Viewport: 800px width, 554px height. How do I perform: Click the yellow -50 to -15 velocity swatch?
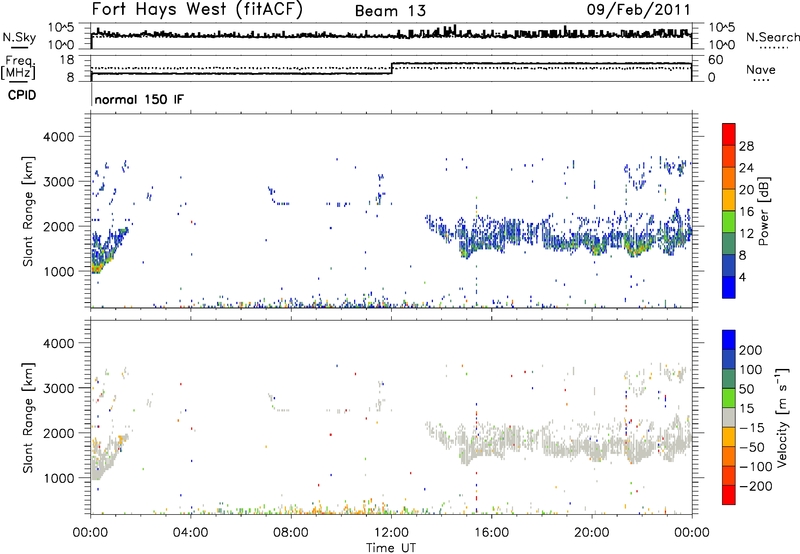729,437
